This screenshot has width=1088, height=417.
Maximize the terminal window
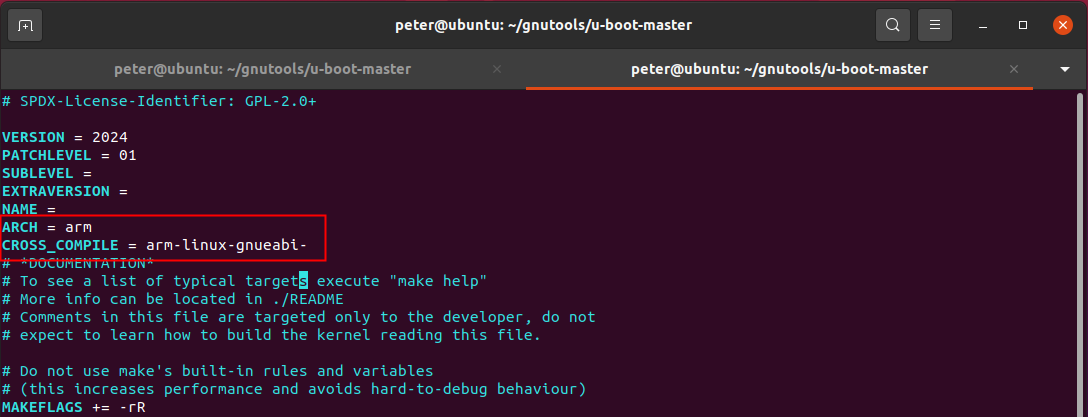click(1023, 24)
